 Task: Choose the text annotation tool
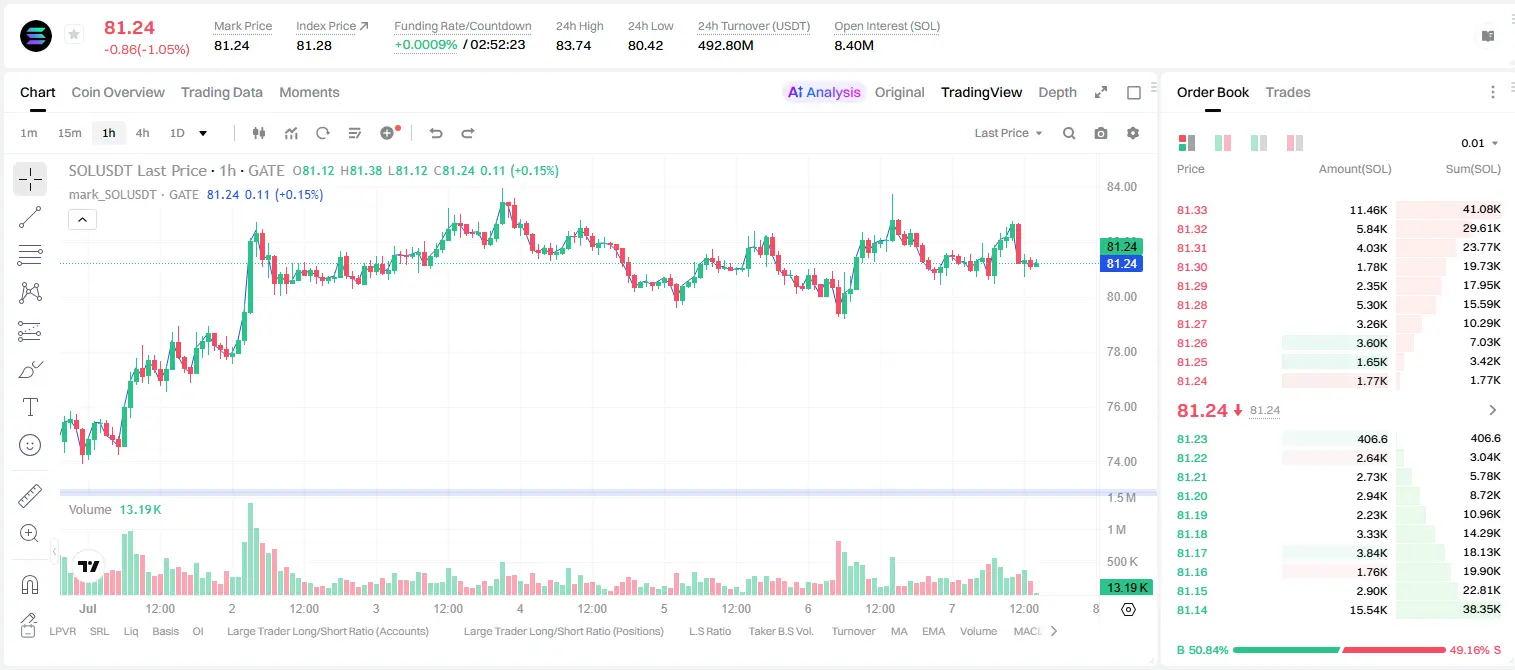(x=30, y=407)
